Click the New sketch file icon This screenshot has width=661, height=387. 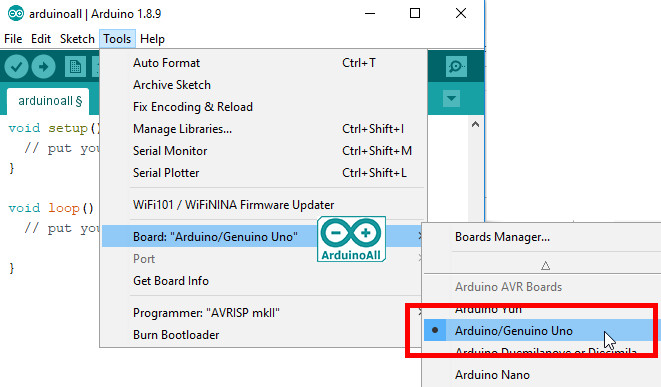tap(75, 67)
